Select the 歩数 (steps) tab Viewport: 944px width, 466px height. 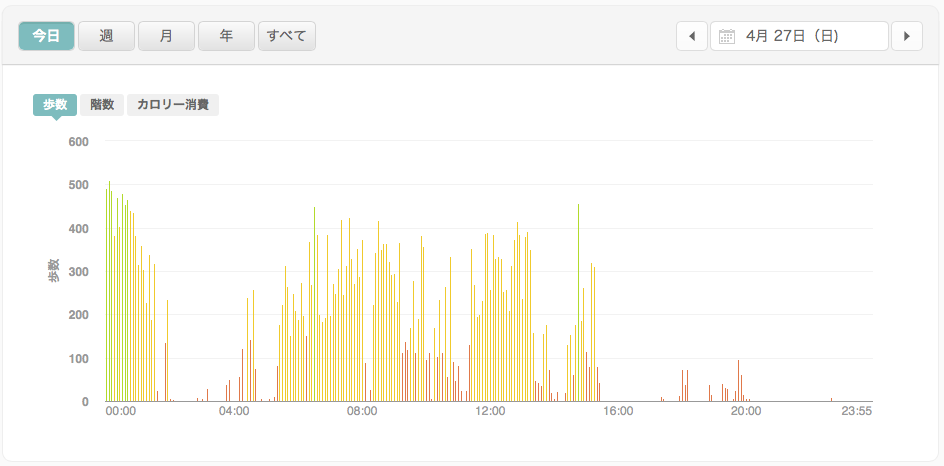pyautogui.click(x=55, y=105)
